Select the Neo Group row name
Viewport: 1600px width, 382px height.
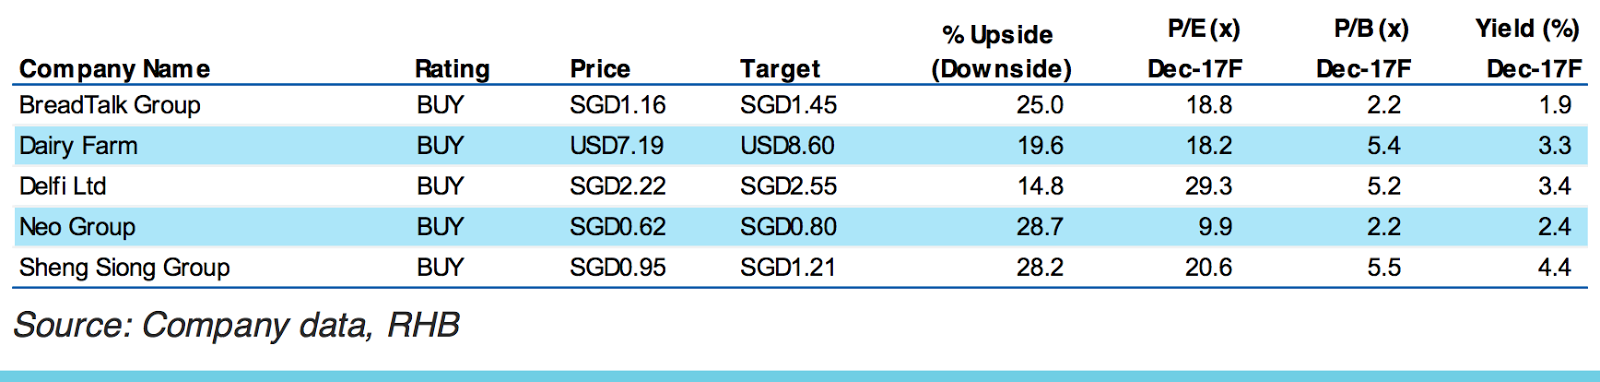pyautogui.click(x=77, y=227)
